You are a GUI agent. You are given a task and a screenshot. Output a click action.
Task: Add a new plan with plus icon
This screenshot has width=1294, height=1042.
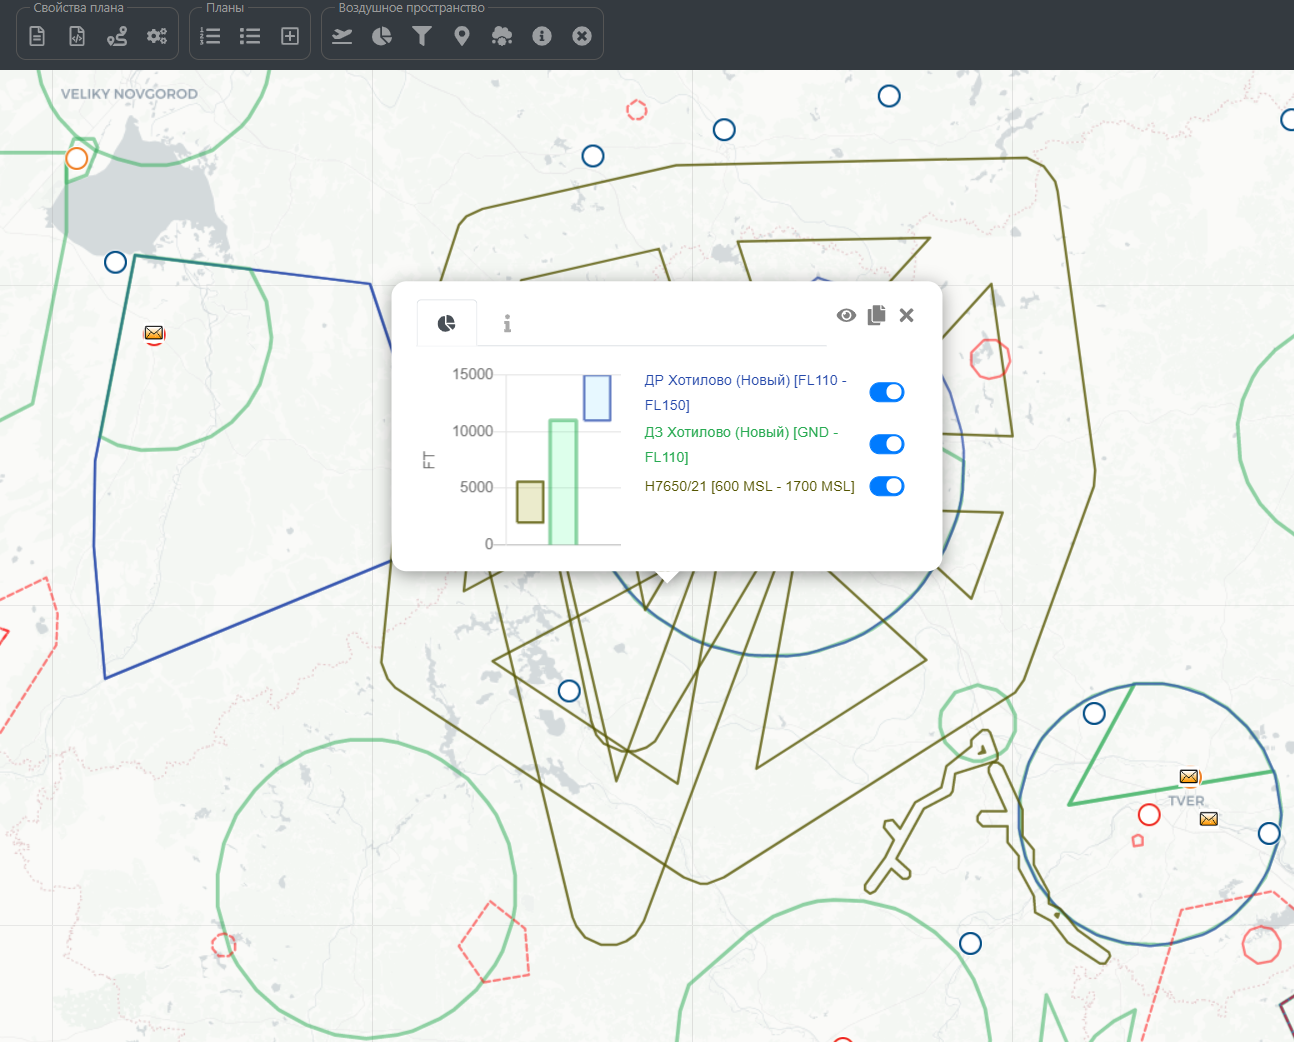coord(290,36)
